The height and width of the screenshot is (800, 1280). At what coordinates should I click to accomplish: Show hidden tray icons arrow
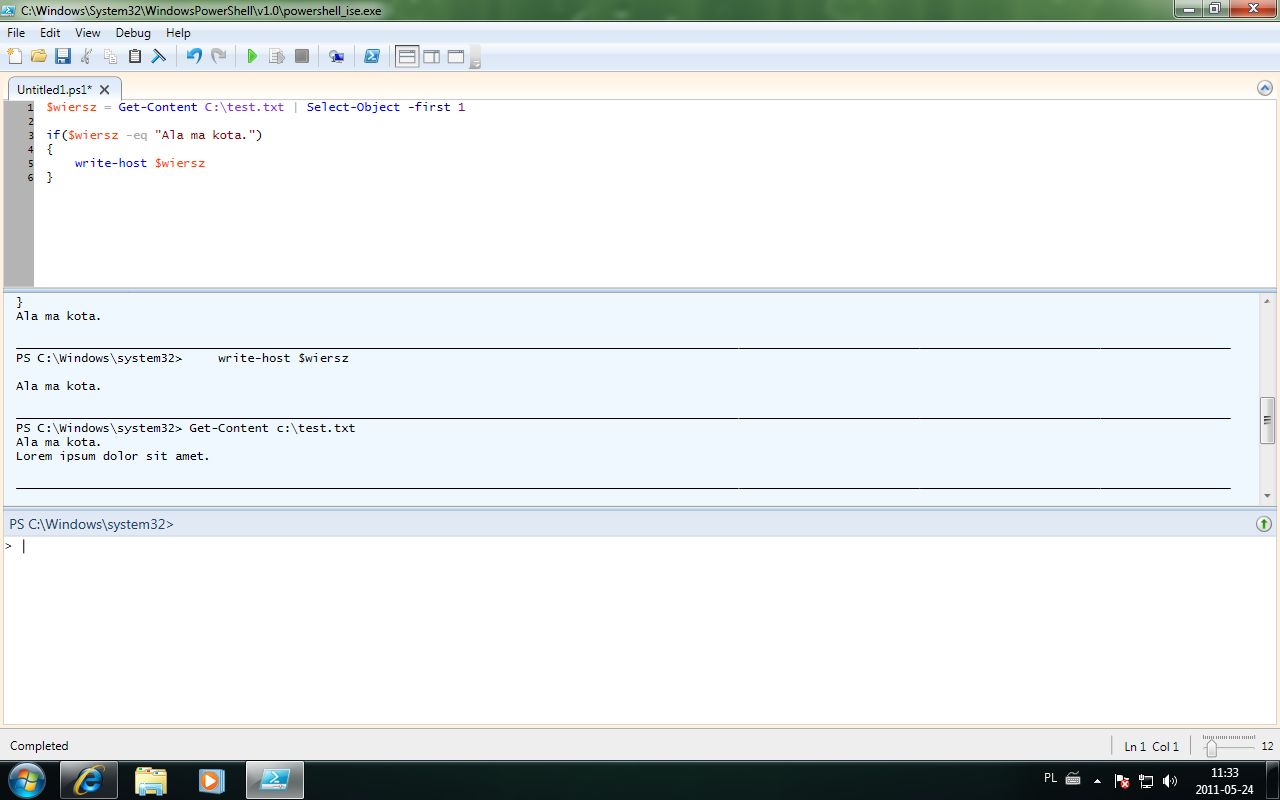coord(1097,780)
